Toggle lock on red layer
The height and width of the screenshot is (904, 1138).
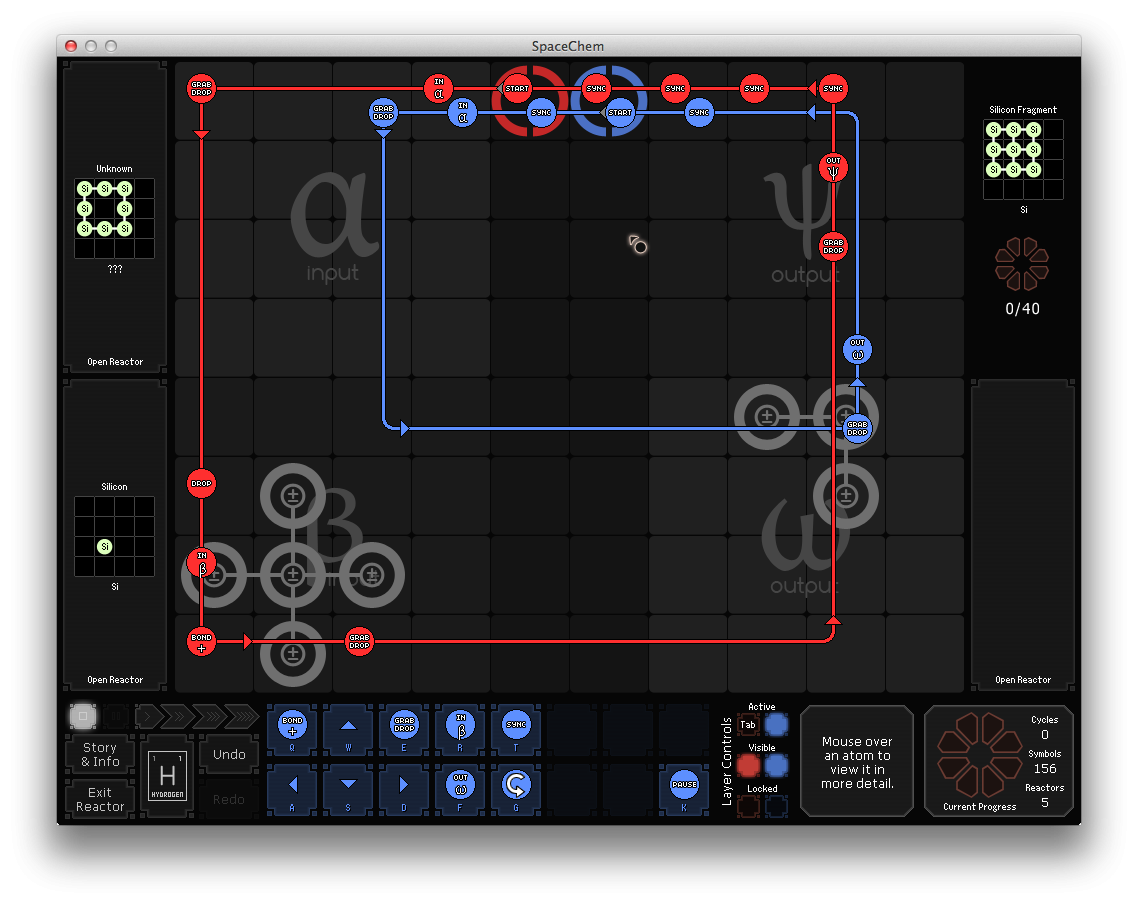[x=748, y=806]
